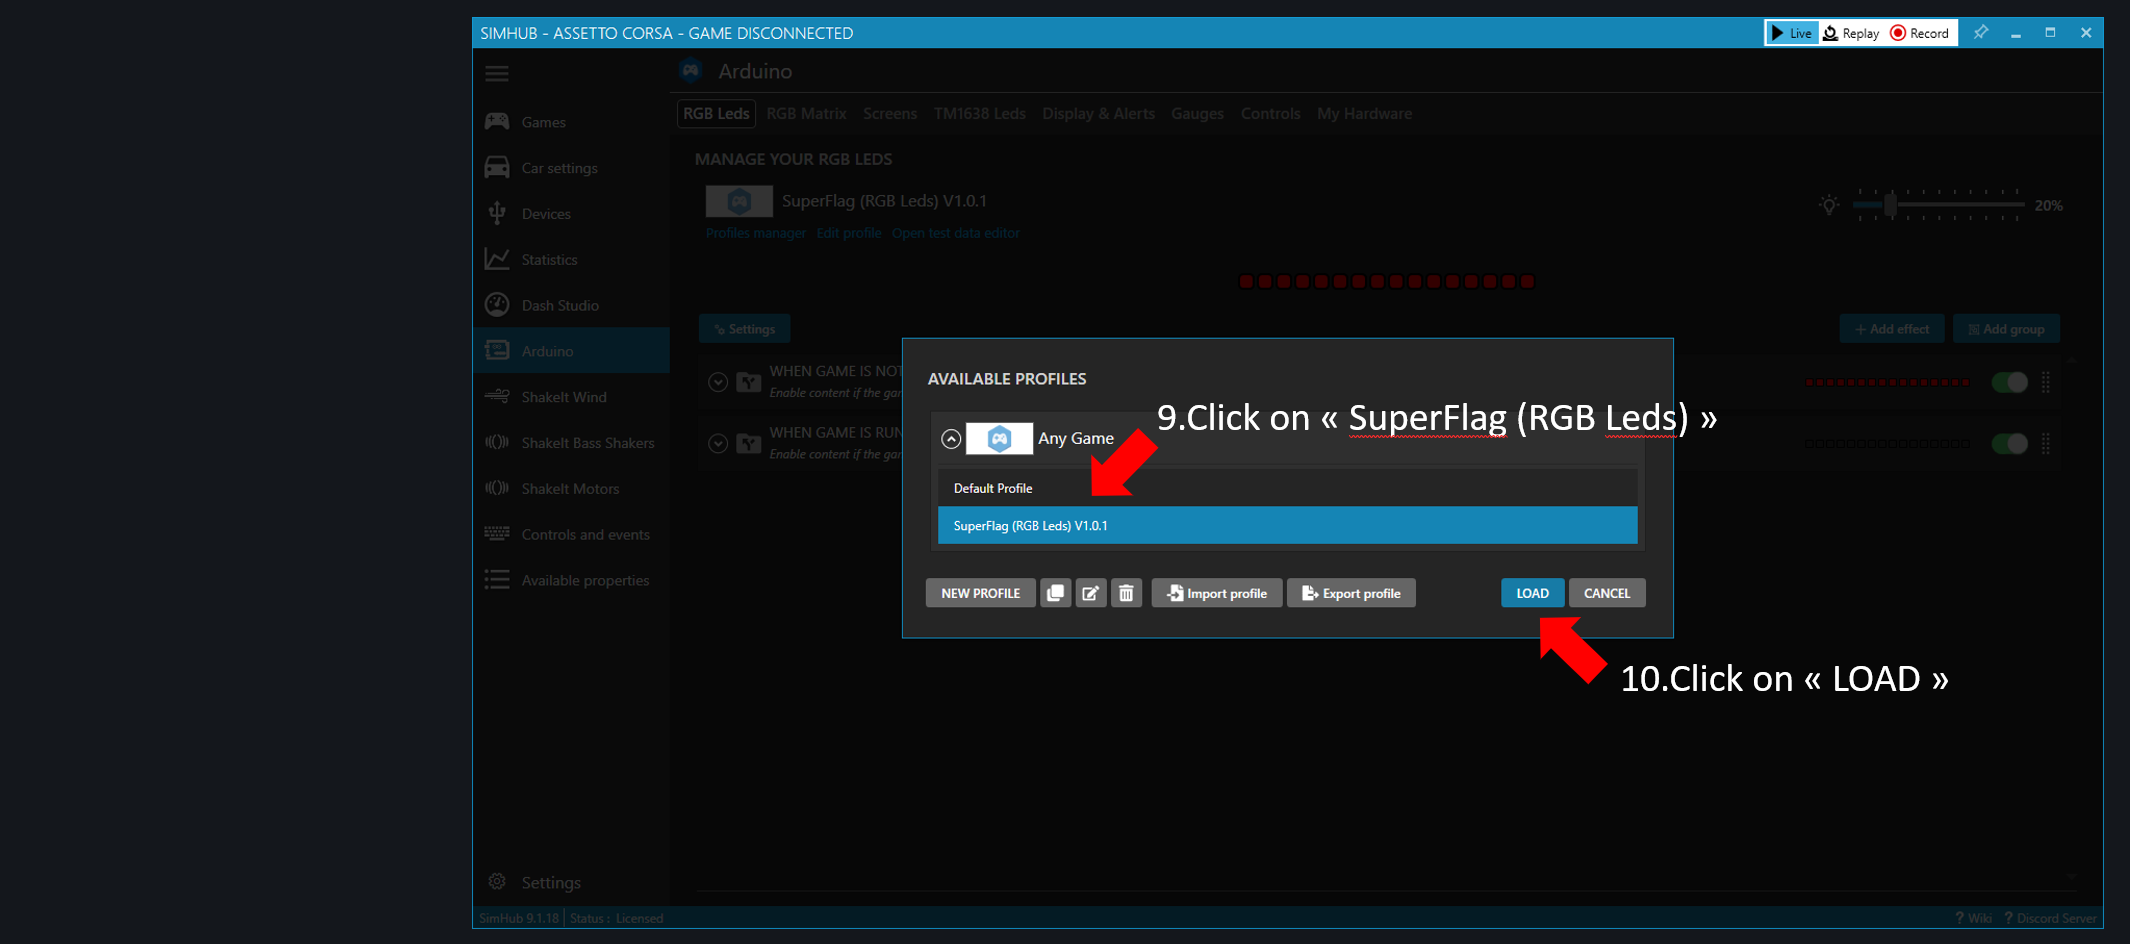
Task: Open Dash Studio from the sidebar
Action: [x=559, y=305]
